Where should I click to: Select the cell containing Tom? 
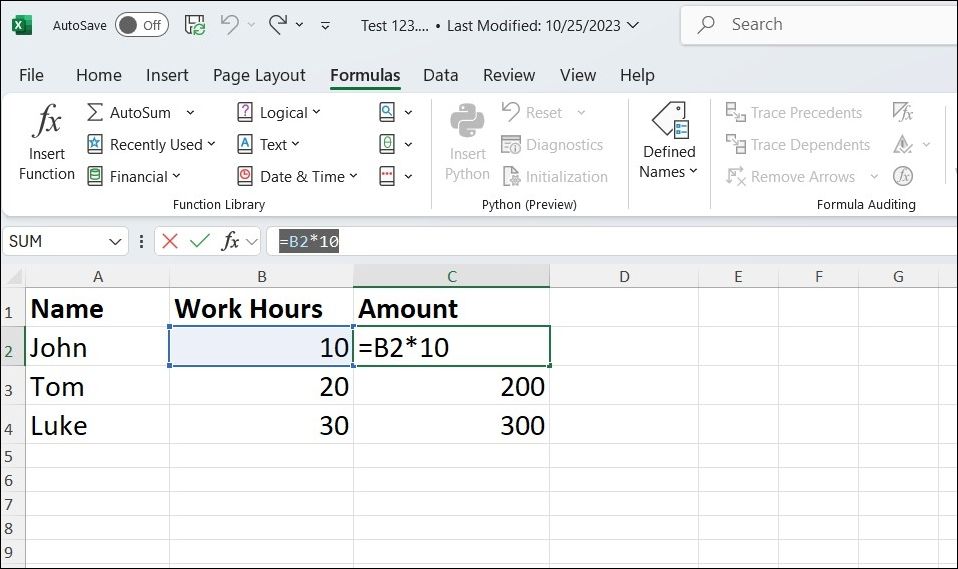97,386
